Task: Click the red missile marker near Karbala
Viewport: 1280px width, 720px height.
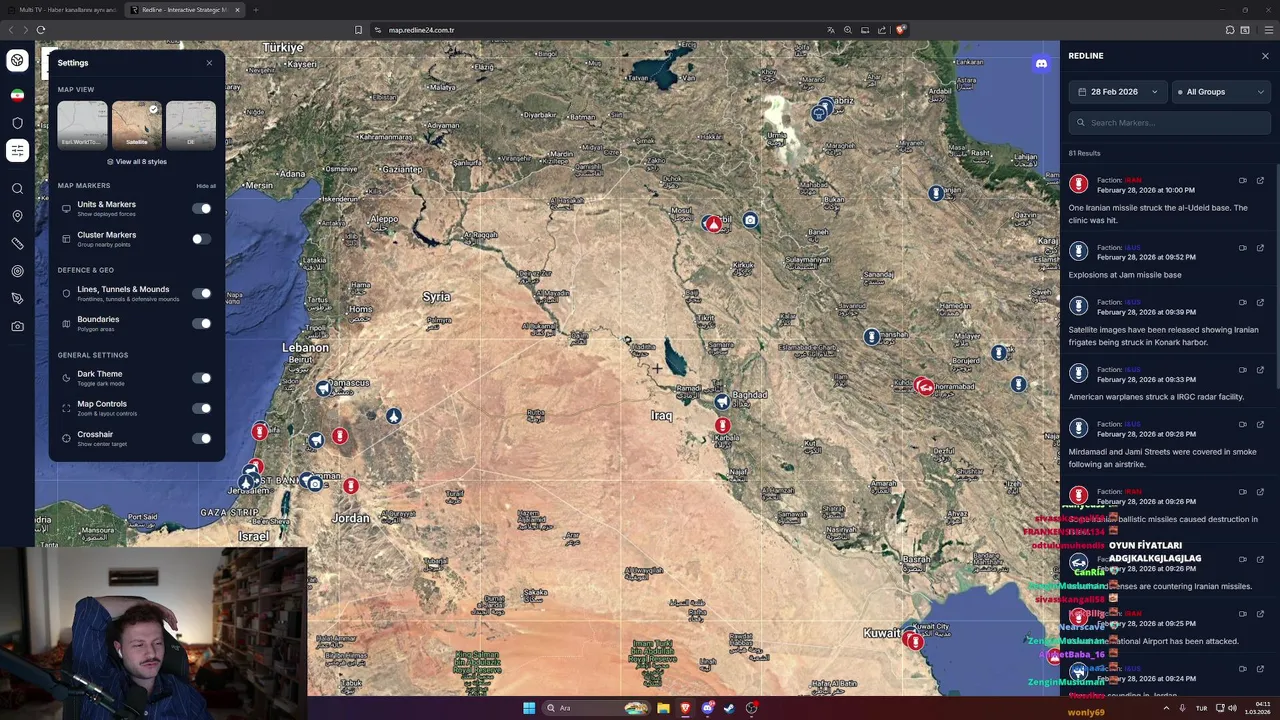Action: [723, 426]
